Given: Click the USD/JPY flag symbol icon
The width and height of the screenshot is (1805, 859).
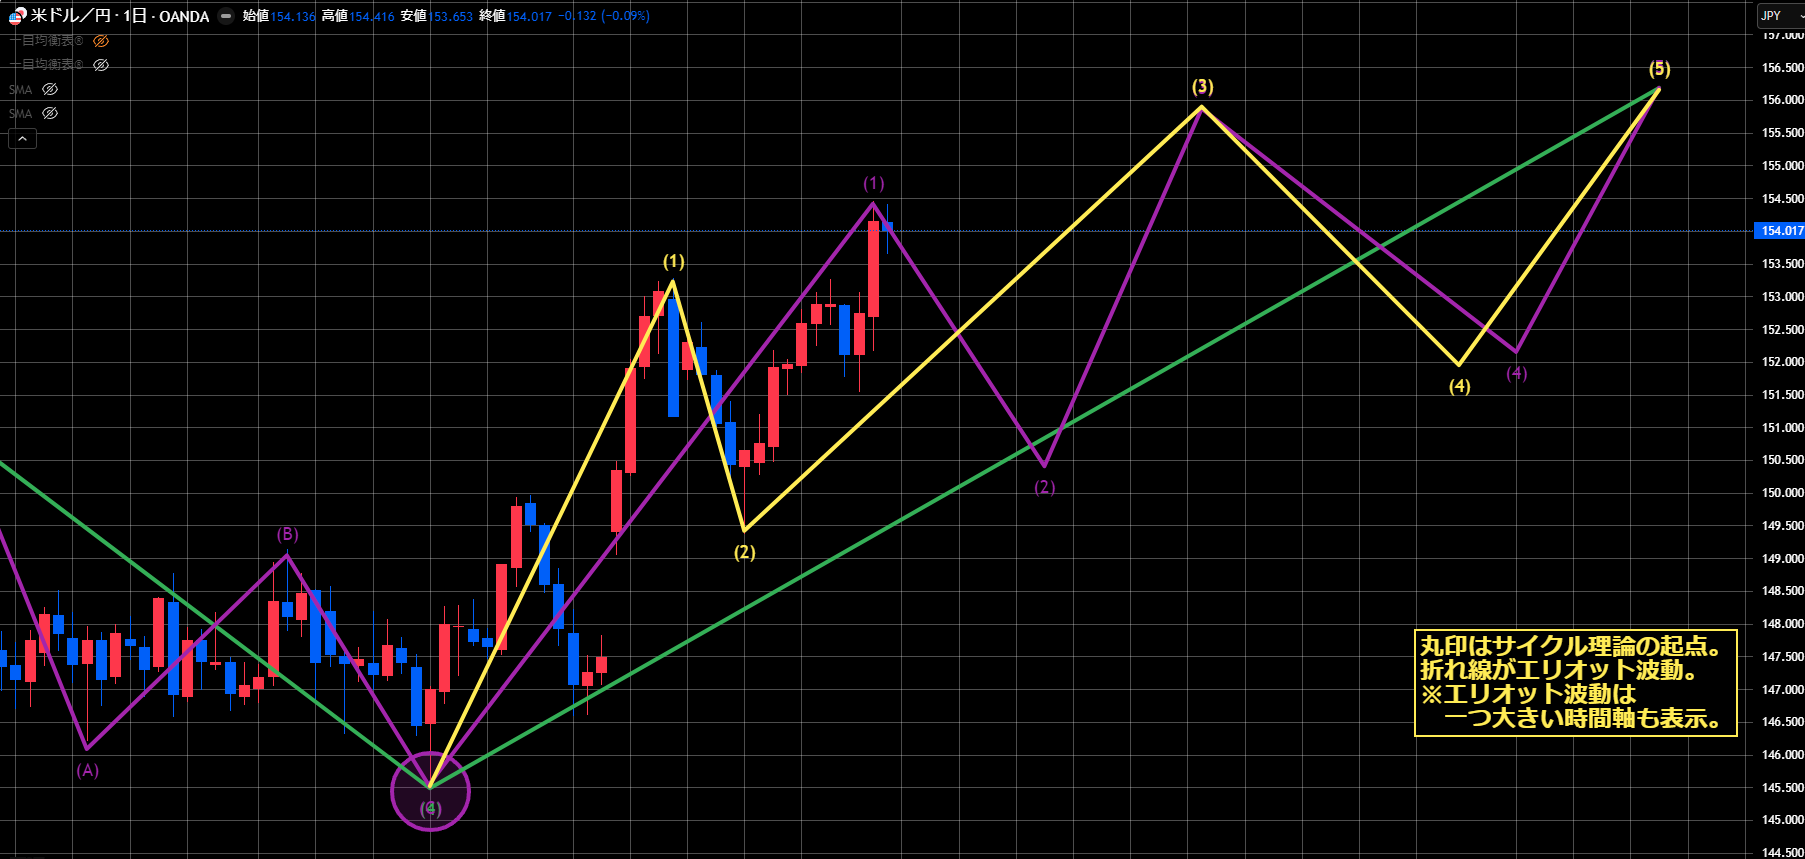Looking at the screenshot, I should click(x=17, y=16).
